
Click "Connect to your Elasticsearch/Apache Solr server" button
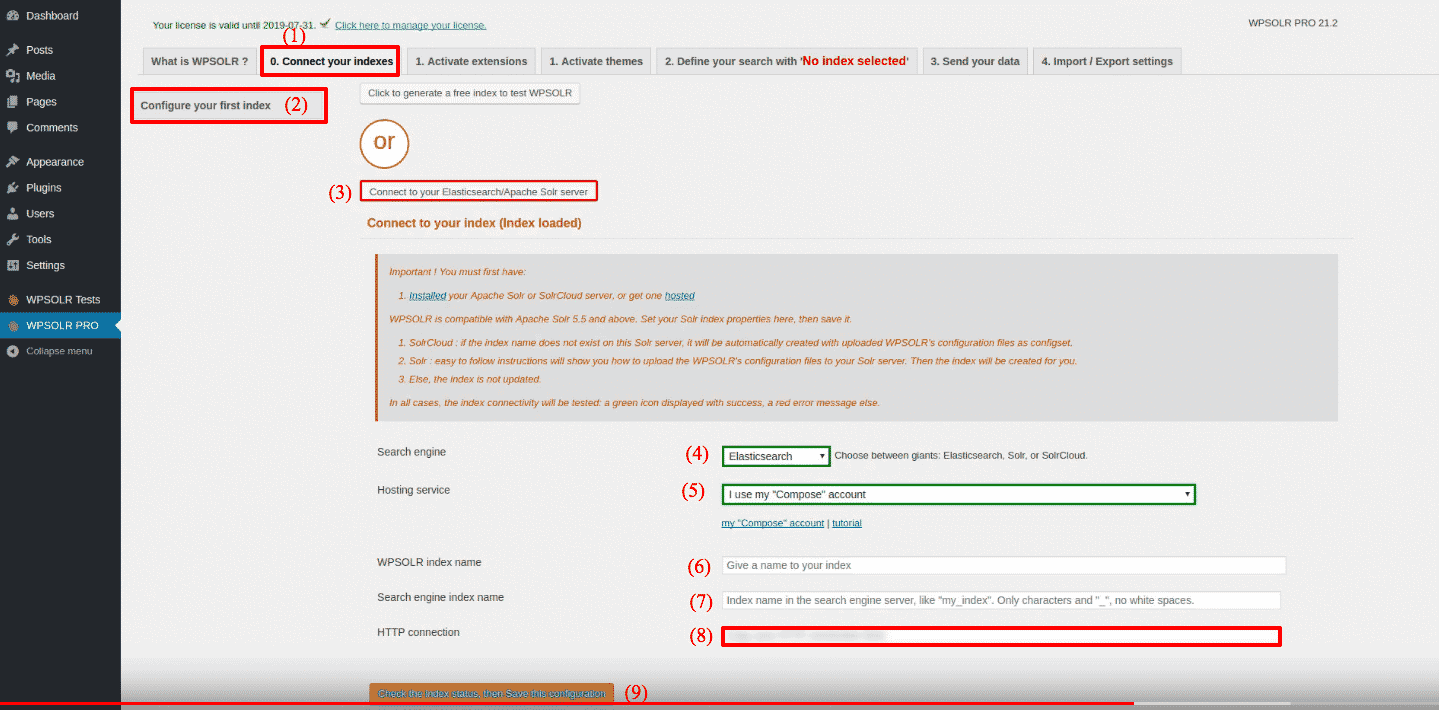pos(479,191)
